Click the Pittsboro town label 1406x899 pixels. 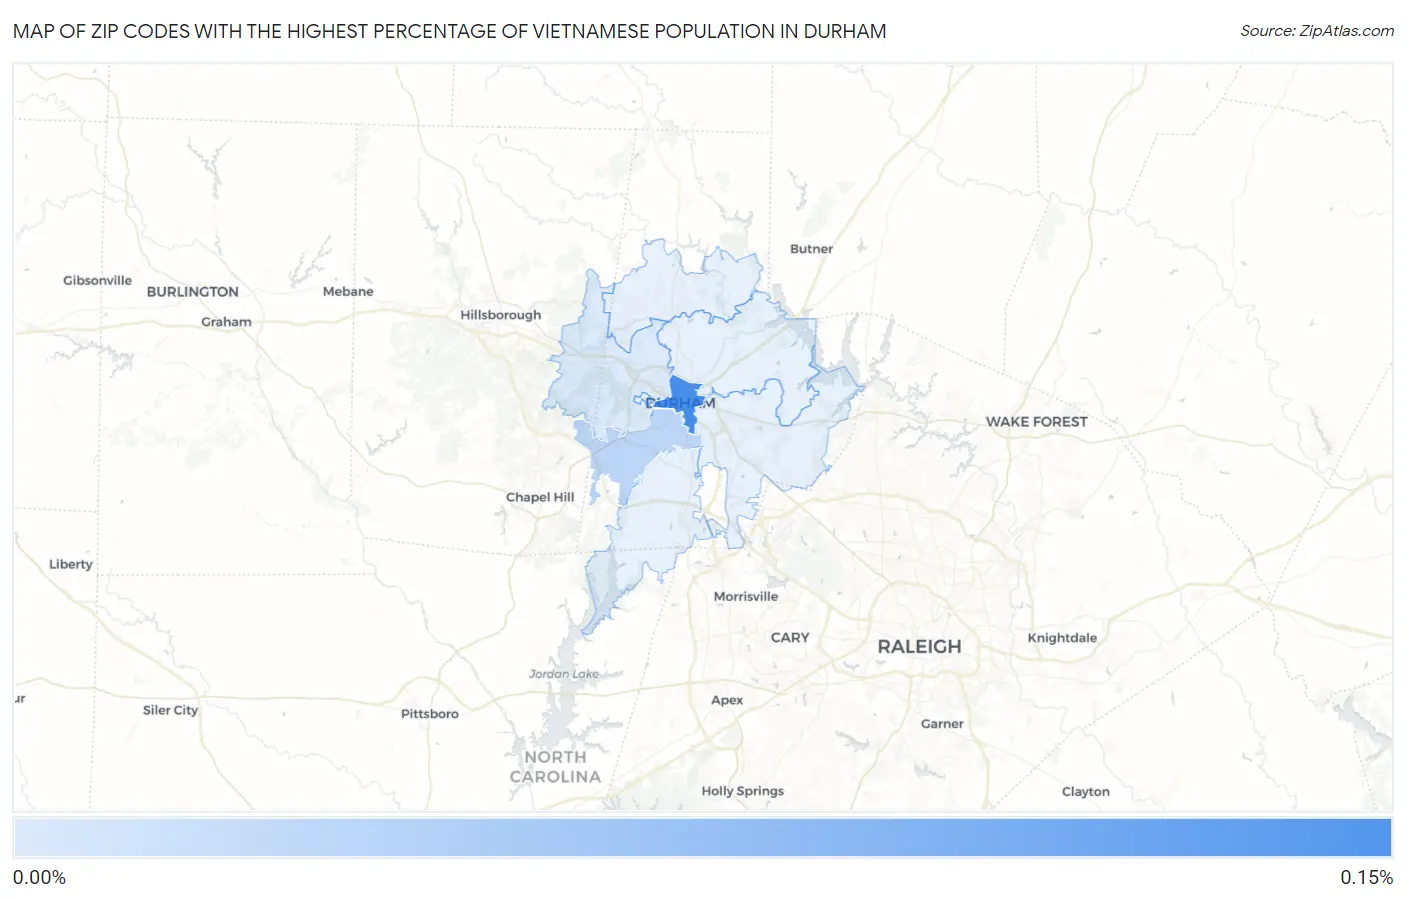pos(429,714)
